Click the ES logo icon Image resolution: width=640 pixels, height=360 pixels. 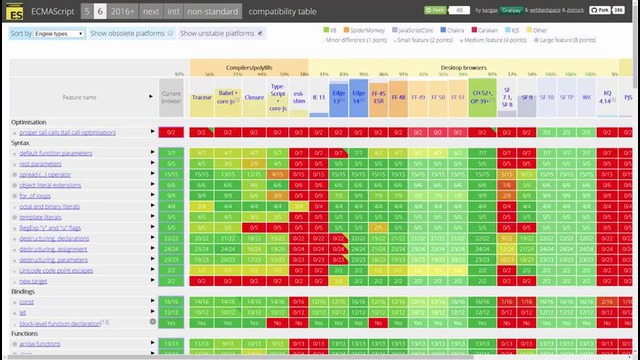coord(15,11)
